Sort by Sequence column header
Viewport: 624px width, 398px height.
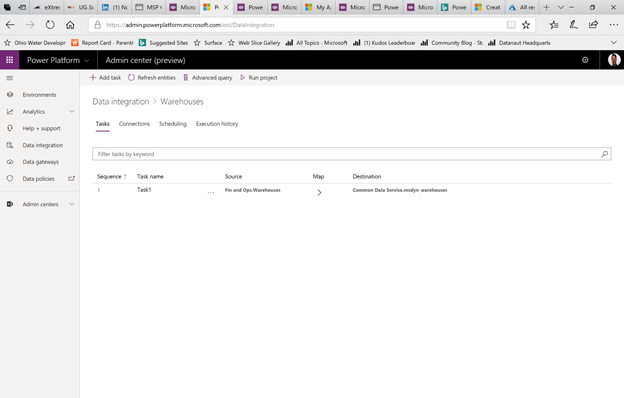112,176
